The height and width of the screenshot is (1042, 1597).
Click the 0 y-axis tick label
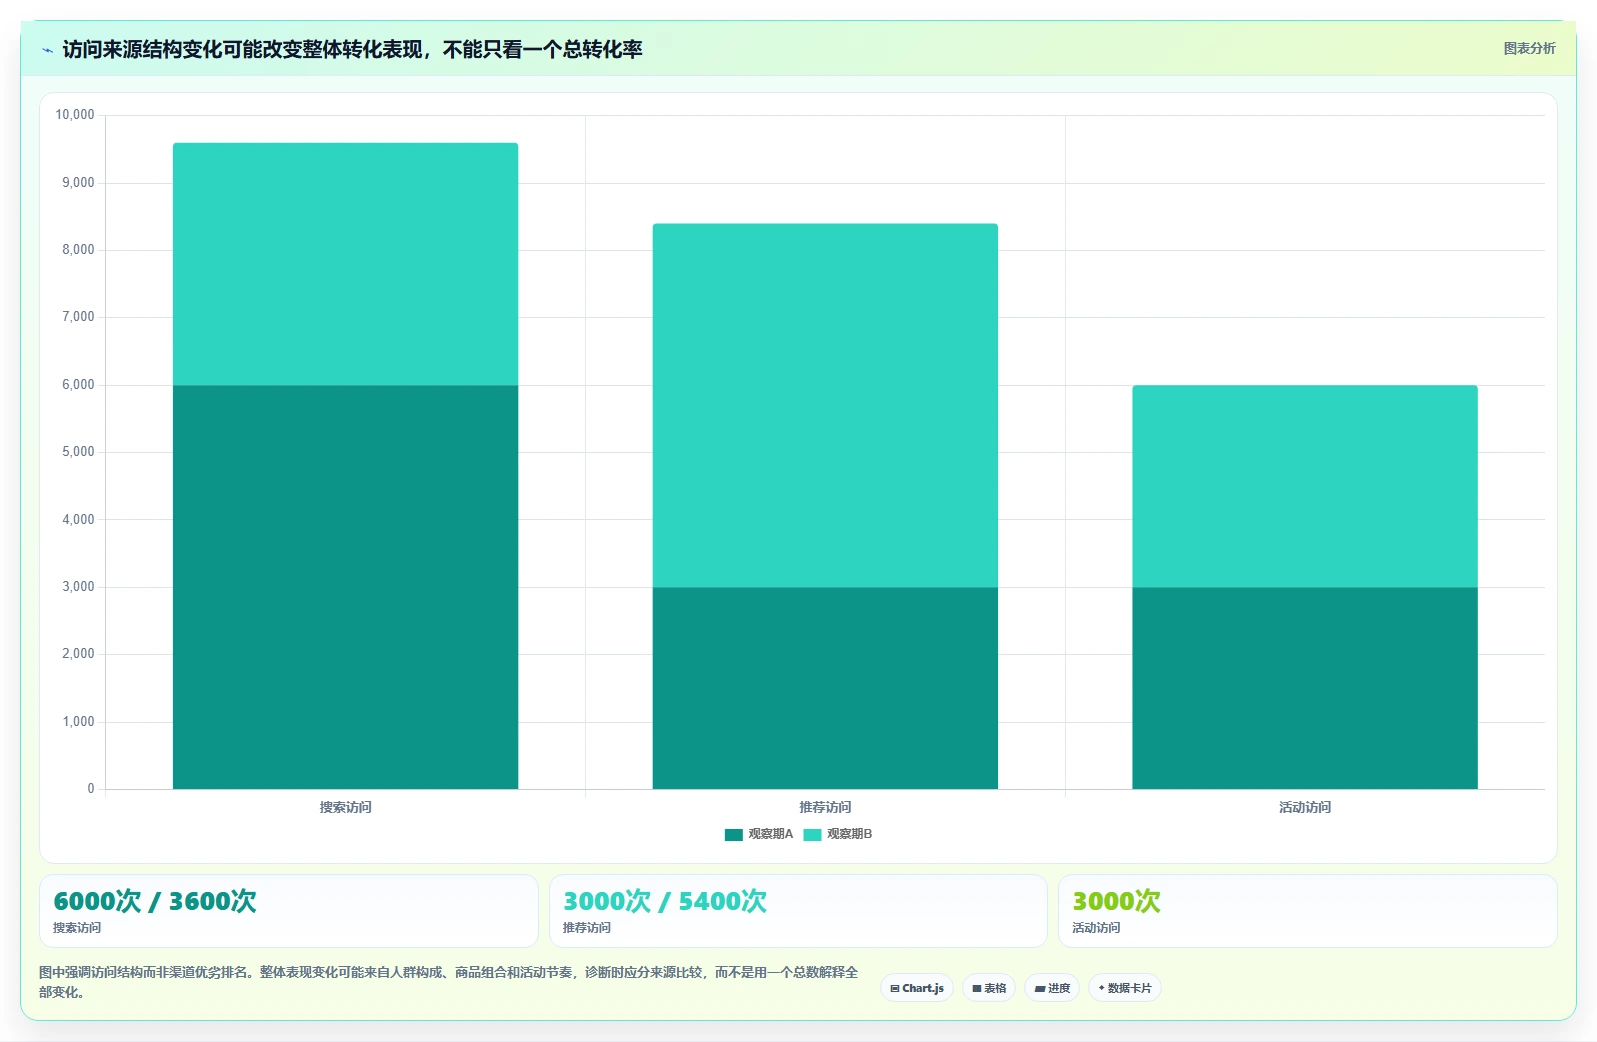tap(91, 789)
